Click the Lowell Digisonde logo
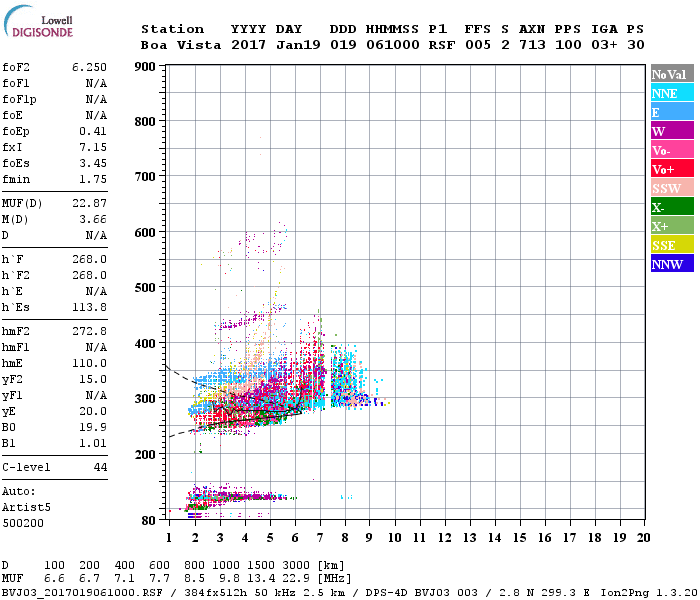The height and width of the screenshot is (600, 700). [x=38, y=21]
